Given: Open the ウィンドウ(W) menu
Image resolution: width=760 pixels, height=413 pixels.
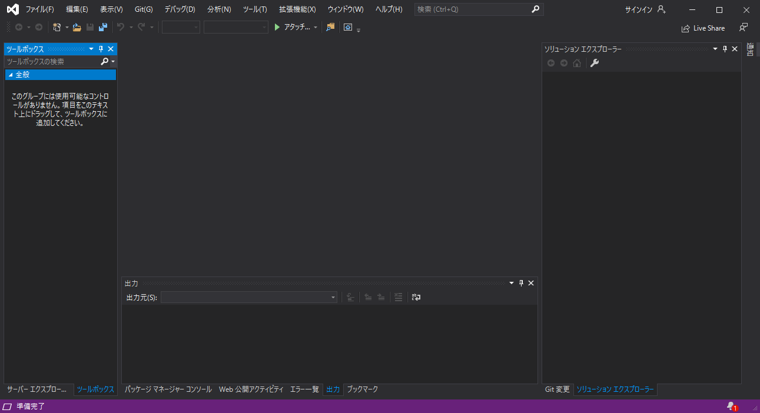Looking at the screenshot, I should [345, 9].
